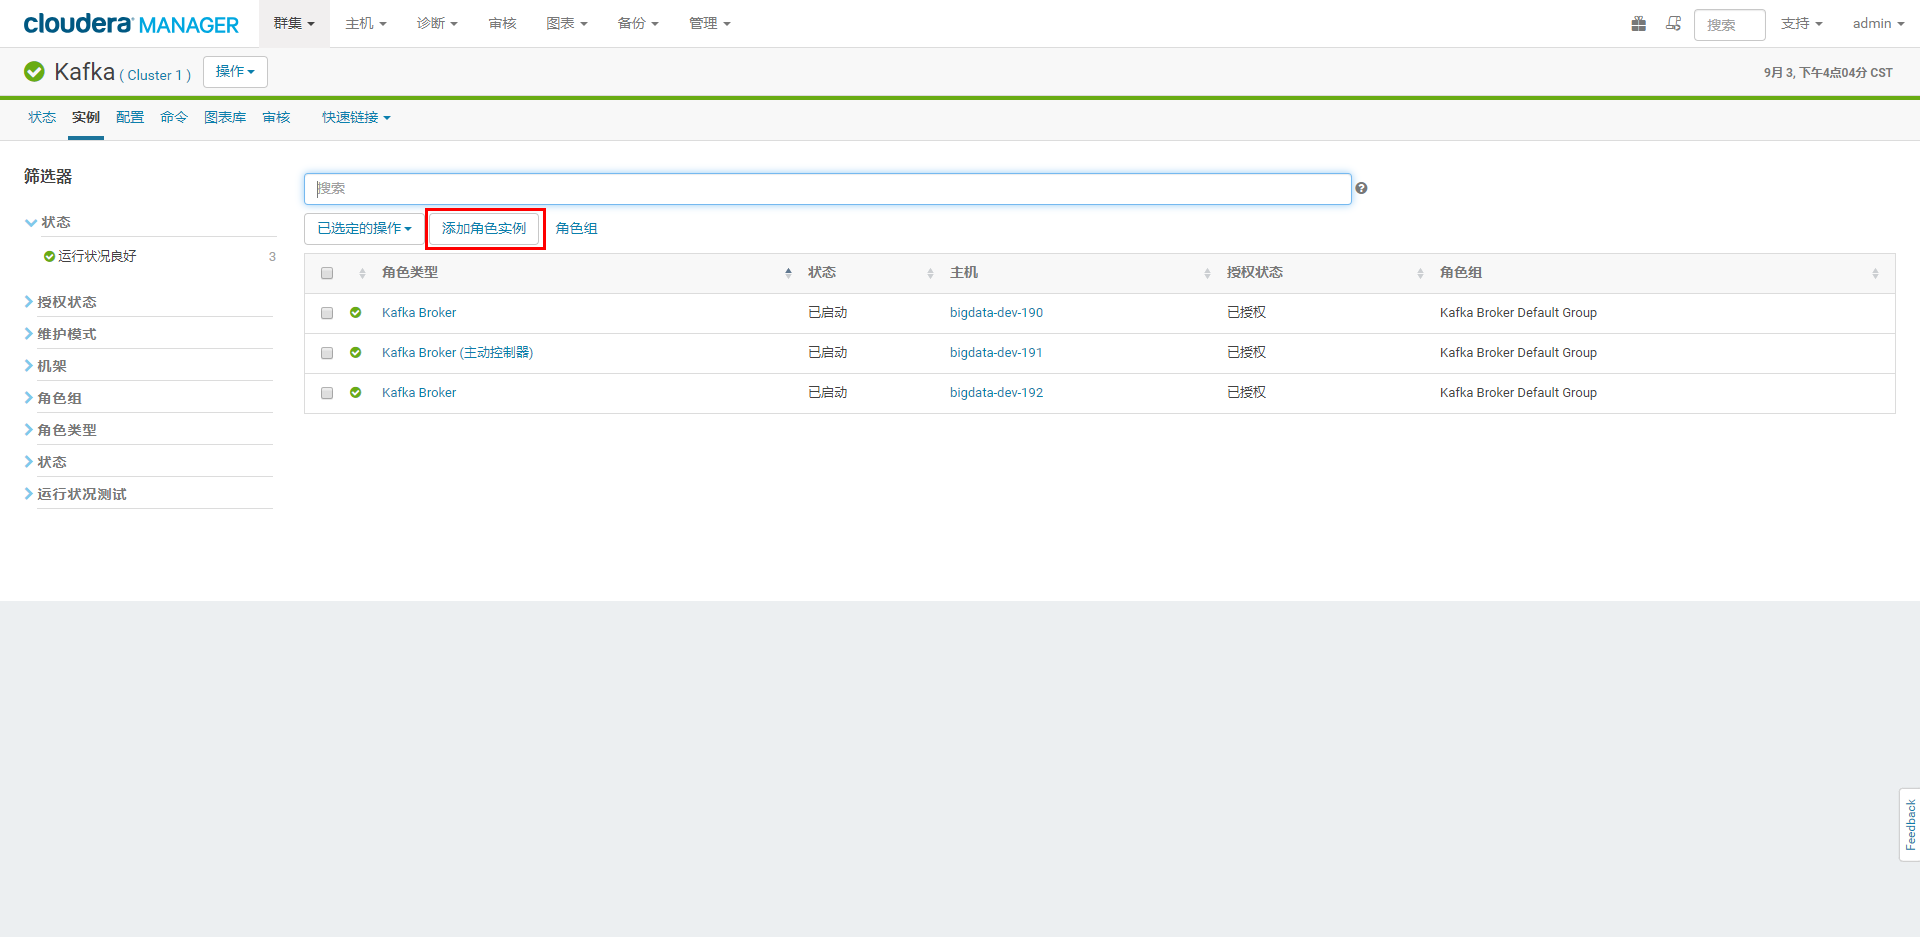勾选表头的全选复选框

(326, 272)
